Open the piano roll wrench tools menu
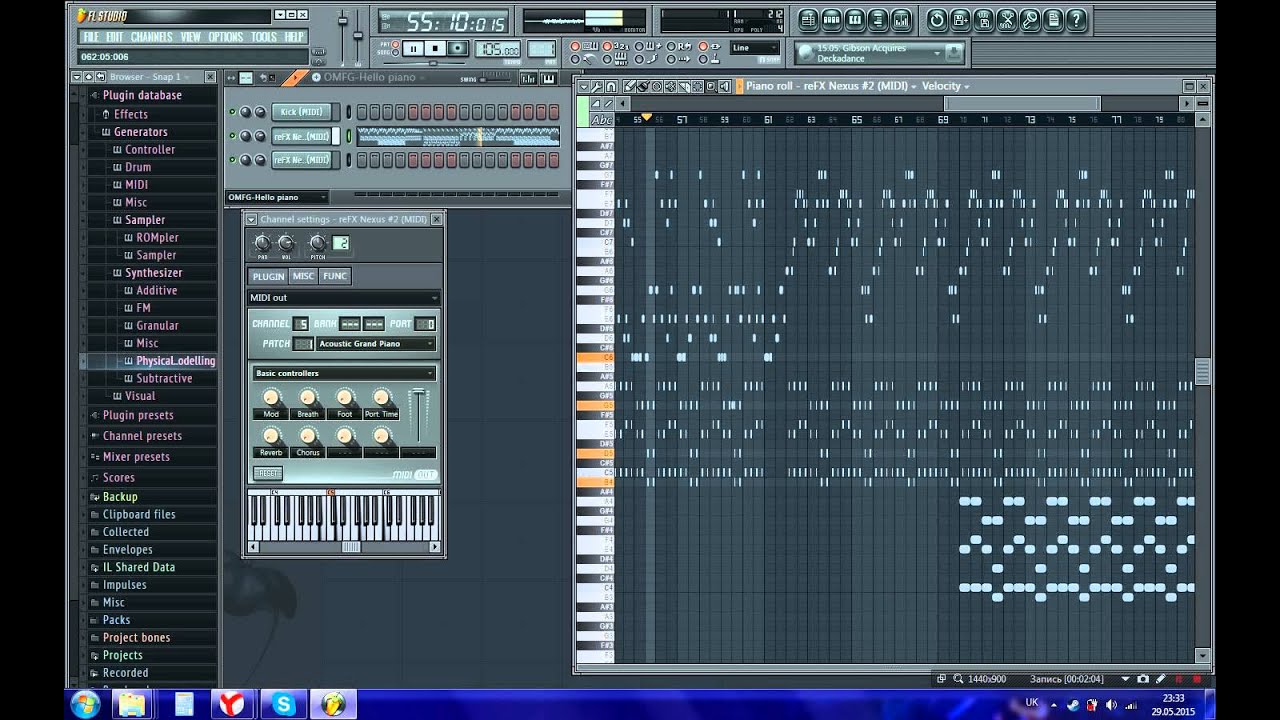 [x=597, y=87]
